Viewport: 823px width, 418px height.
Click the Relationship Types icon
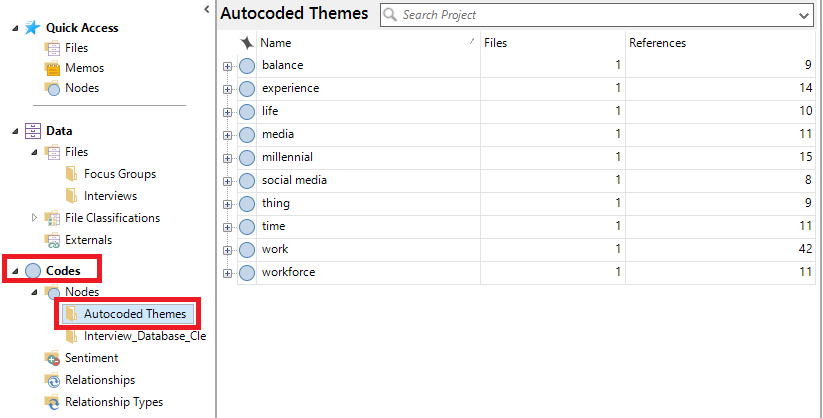coord(52,402)
